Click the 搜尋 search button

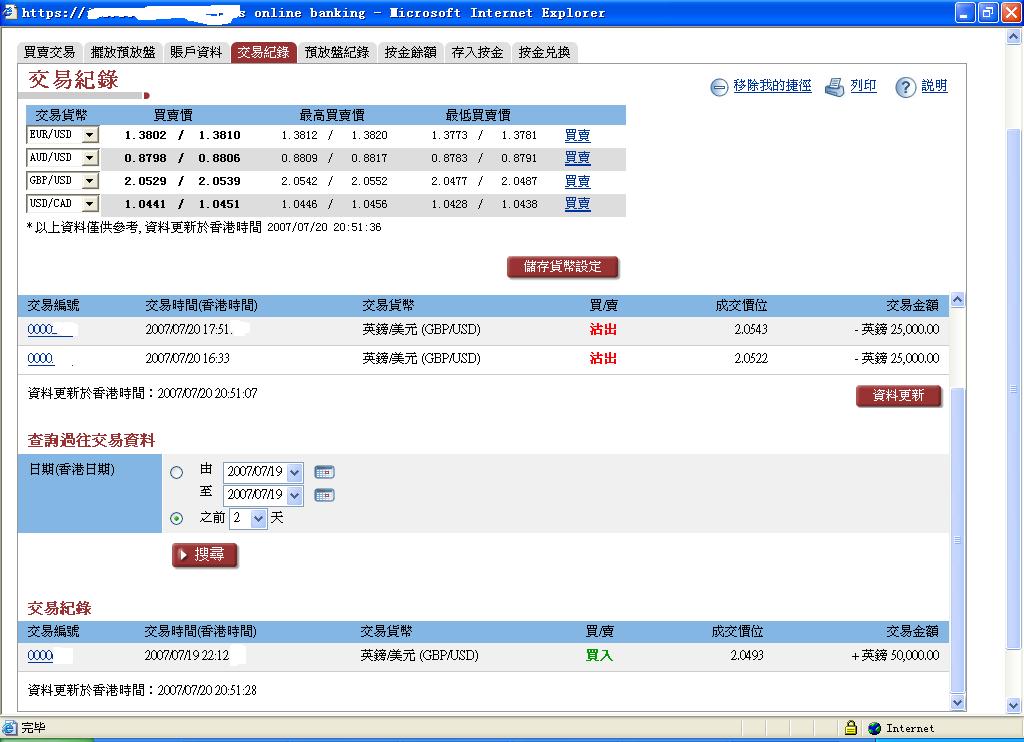click(204, 555)
